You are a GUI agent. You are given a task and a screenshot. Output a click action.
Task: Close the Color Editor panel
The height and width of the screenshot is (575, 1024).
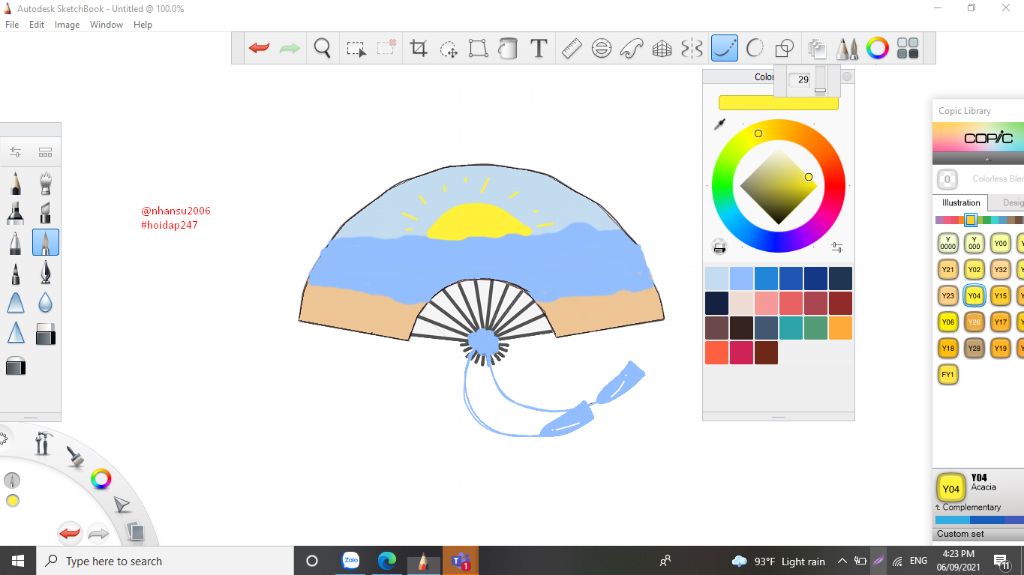[847, 76]
